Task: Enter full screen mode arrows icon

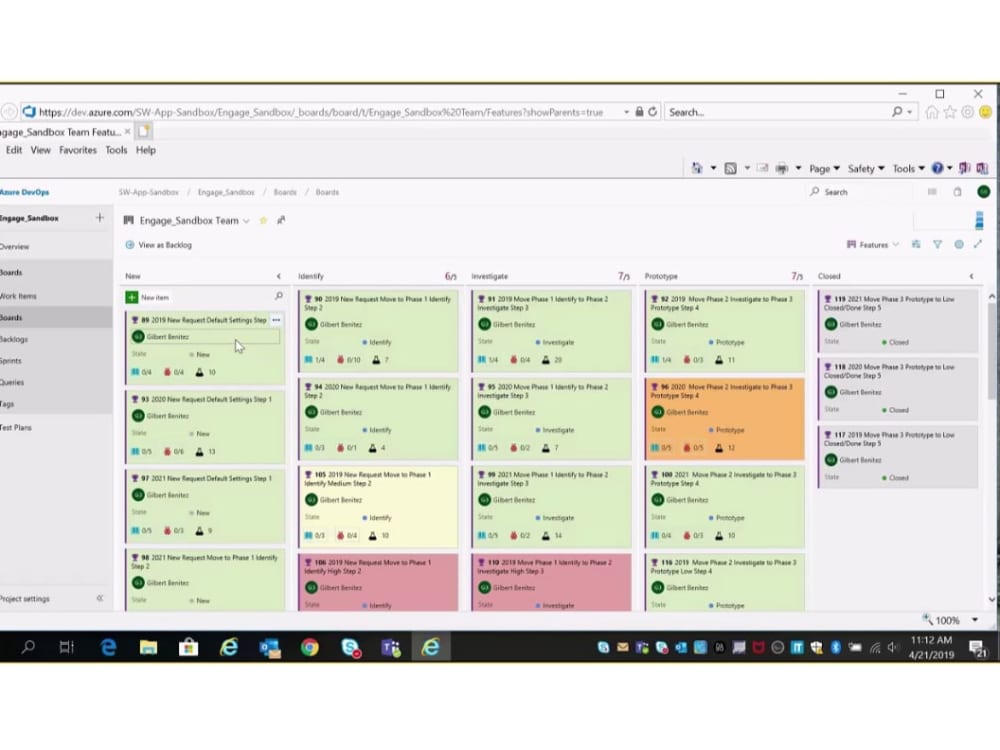Action: click(x=978, y=244)
